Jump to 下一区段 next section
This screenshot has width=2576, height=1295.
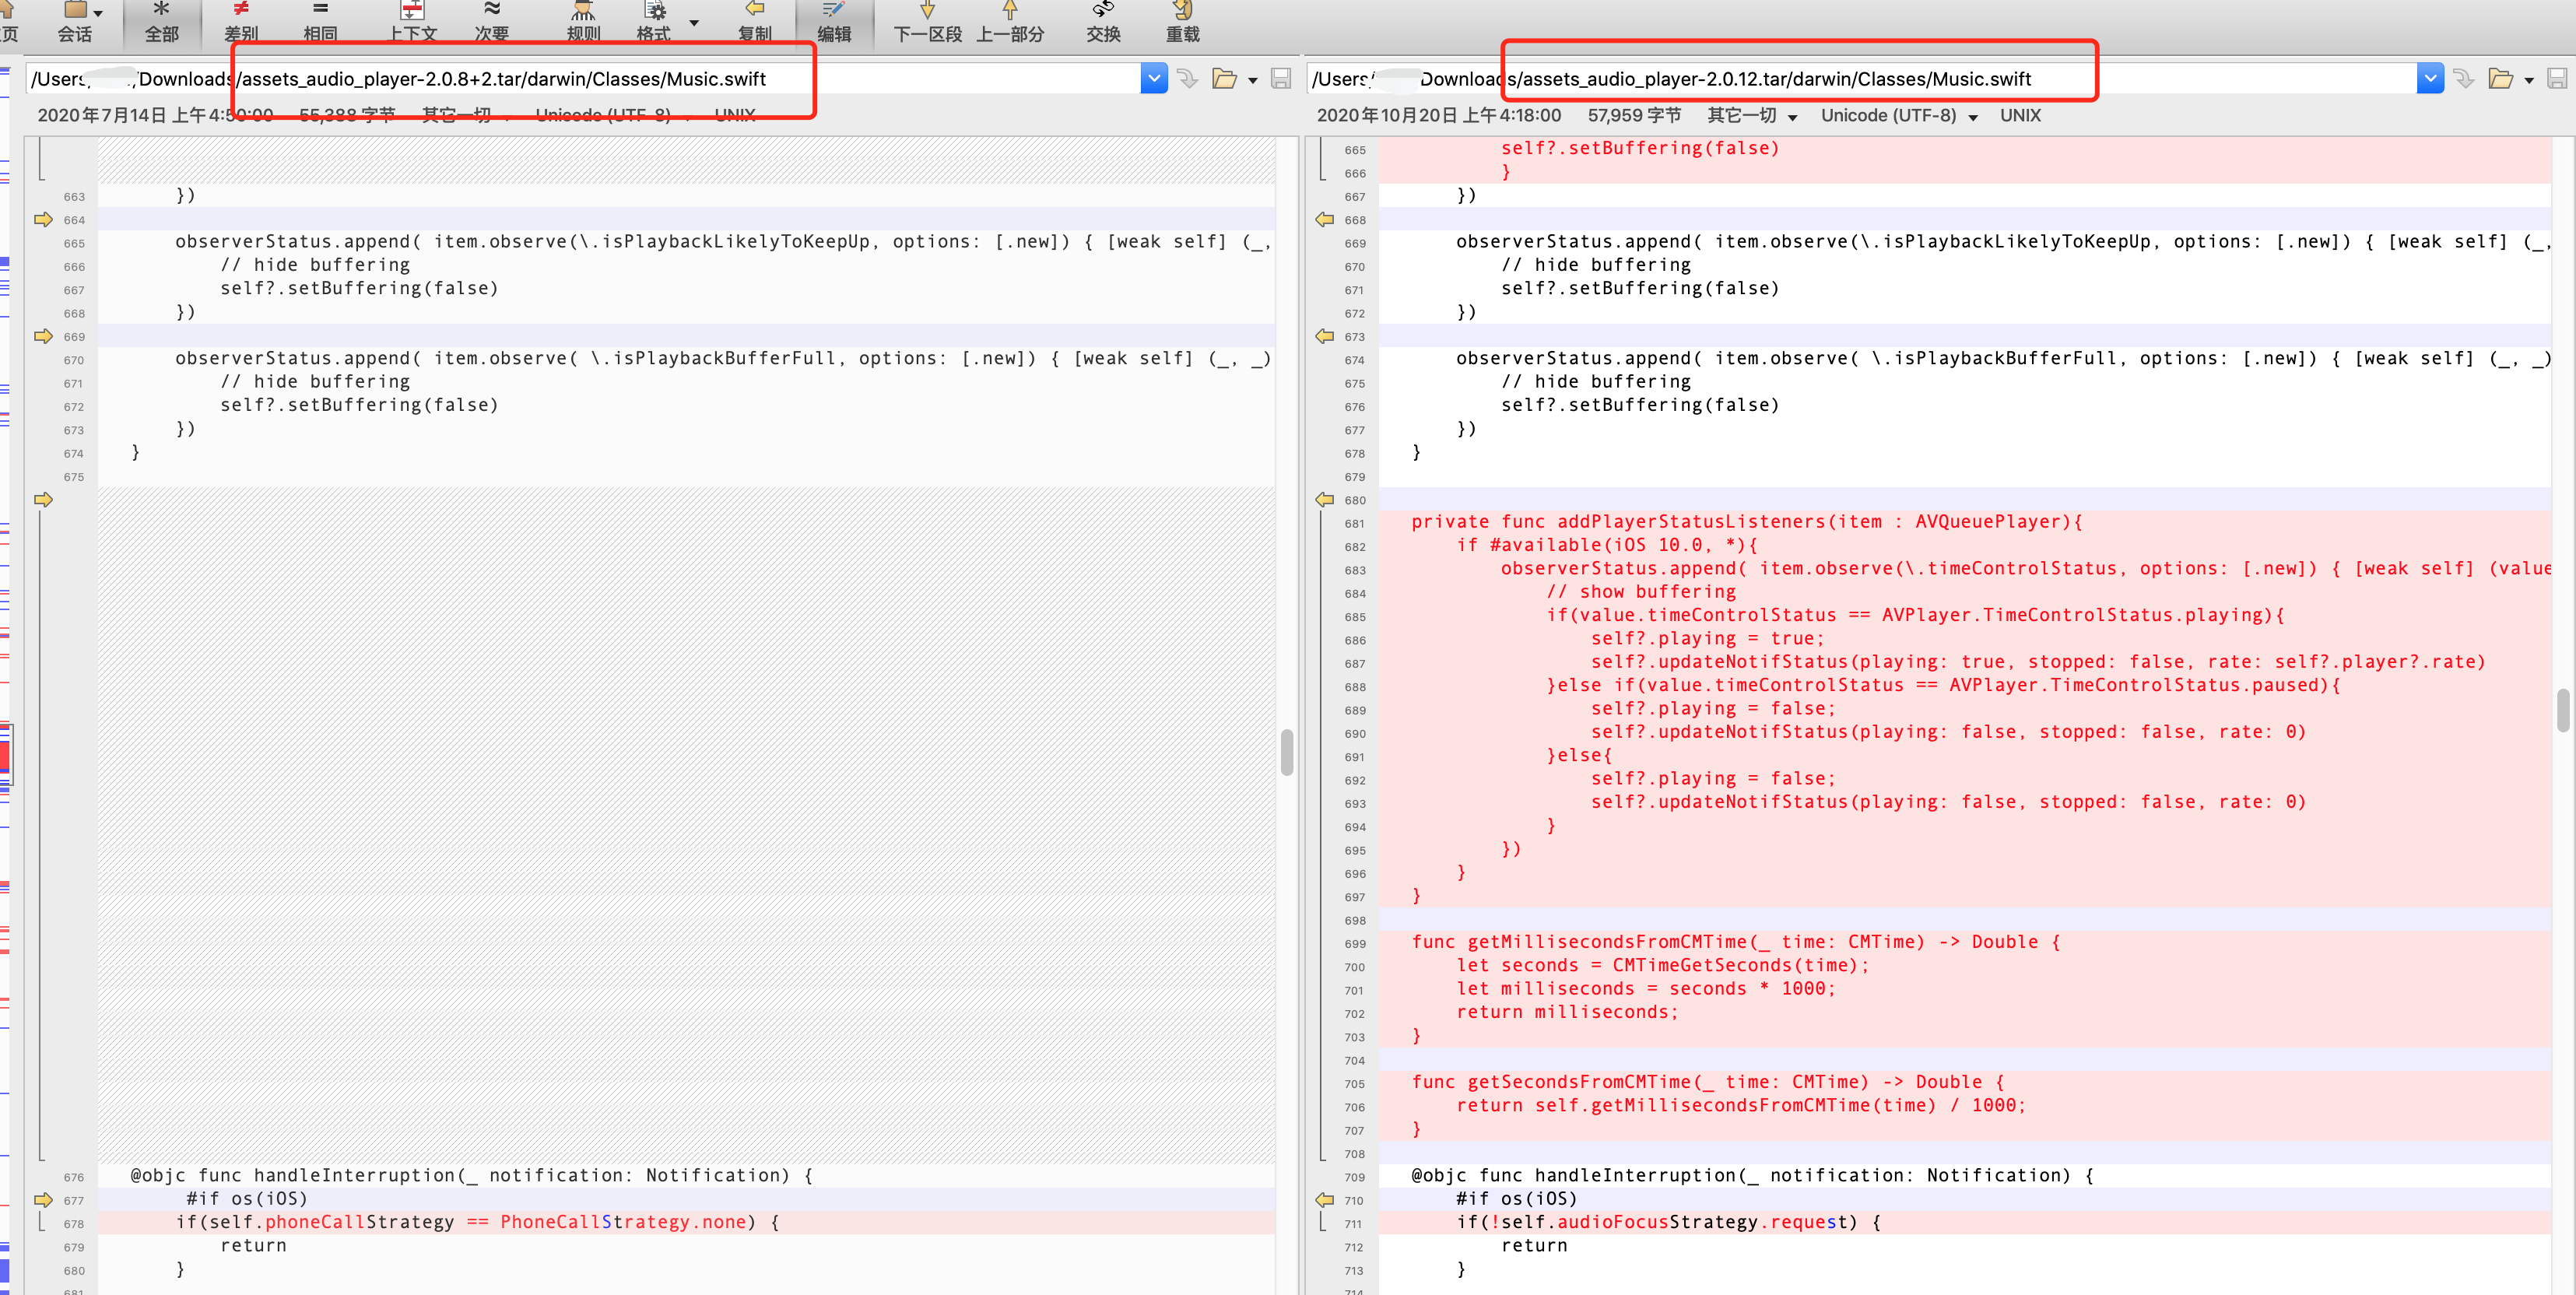(927, 20)
